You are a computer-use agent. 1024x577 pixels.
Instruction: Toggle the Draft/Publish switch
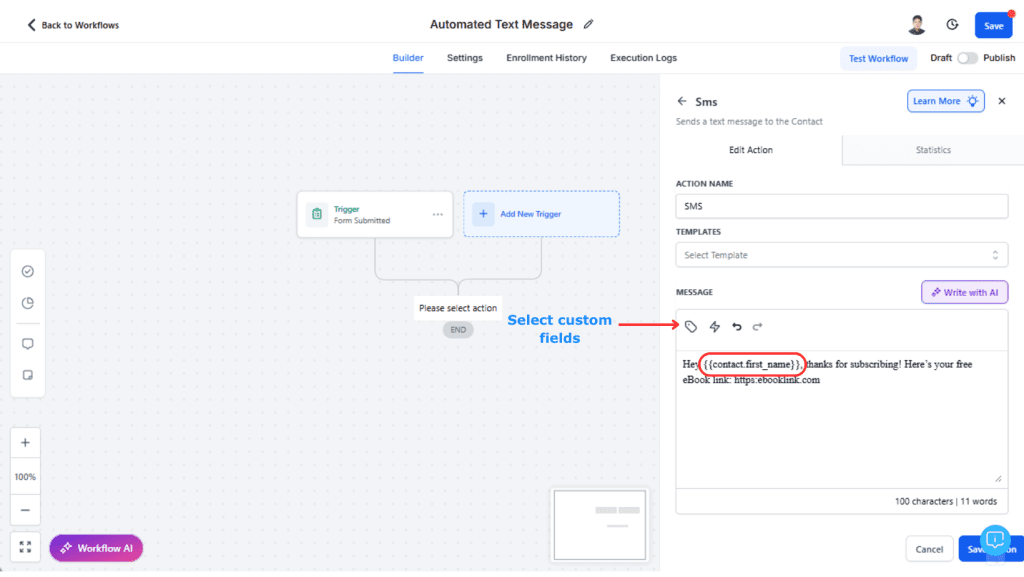pos(966,58)
